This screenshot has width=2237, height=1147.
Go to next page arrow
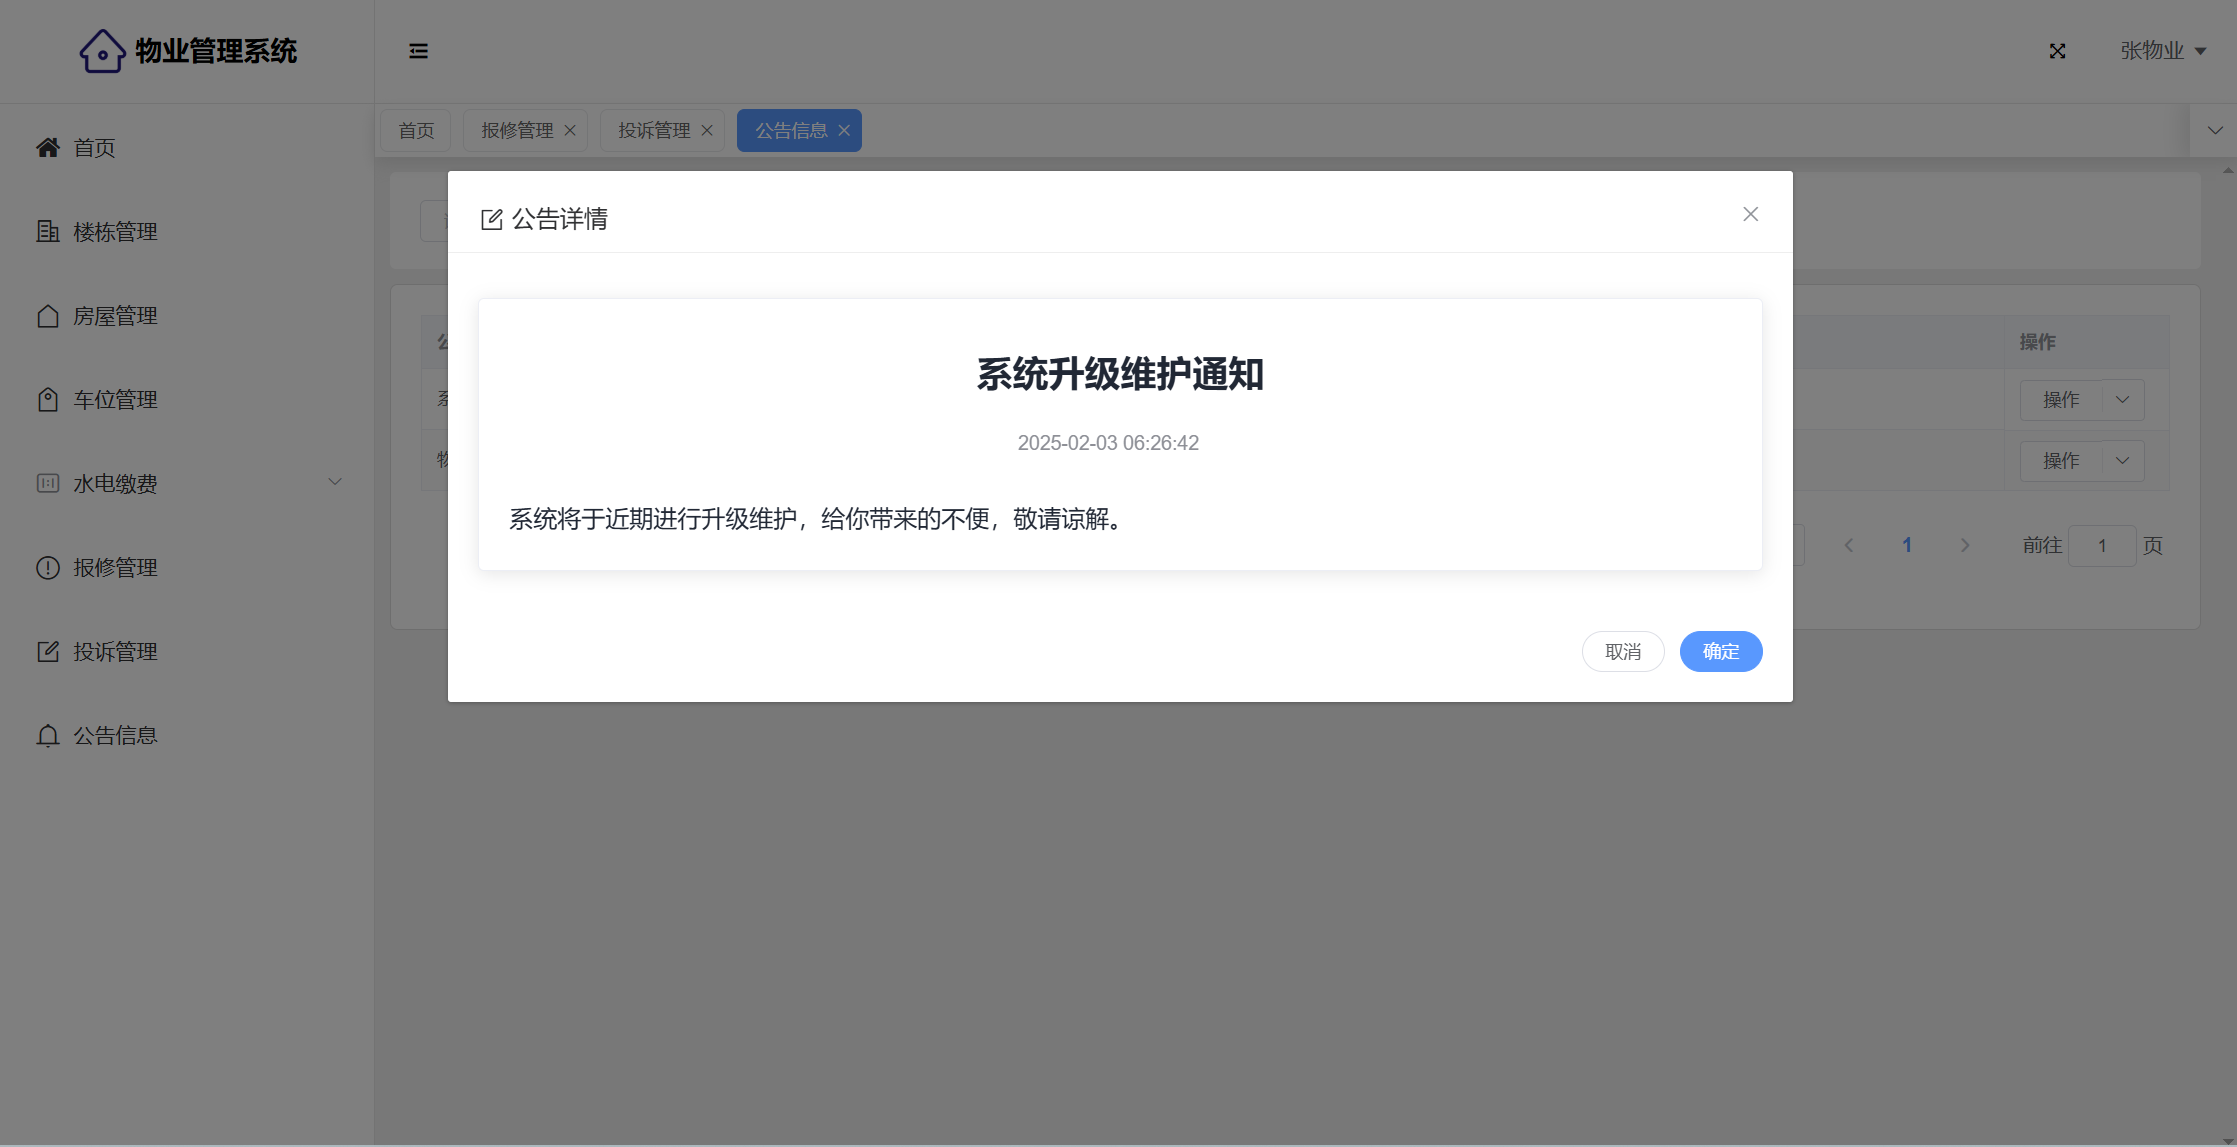click(x=1964, y=546)
